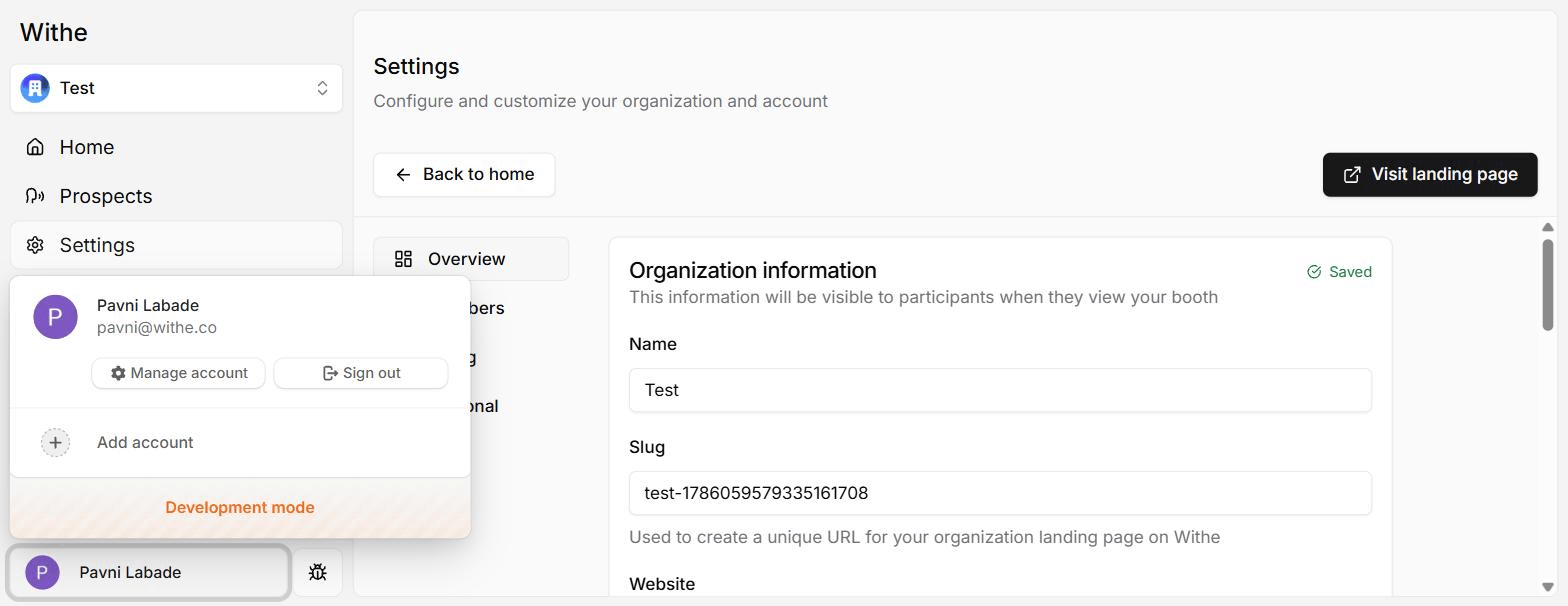Click the Settings page heading

(x=416, y=66)
